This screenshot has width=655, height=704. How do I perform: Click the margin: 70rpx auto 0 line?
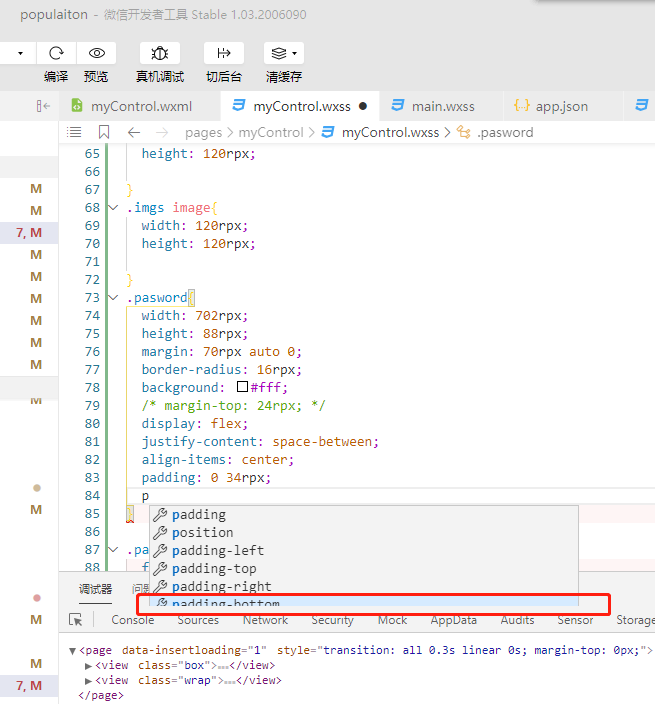221,352
